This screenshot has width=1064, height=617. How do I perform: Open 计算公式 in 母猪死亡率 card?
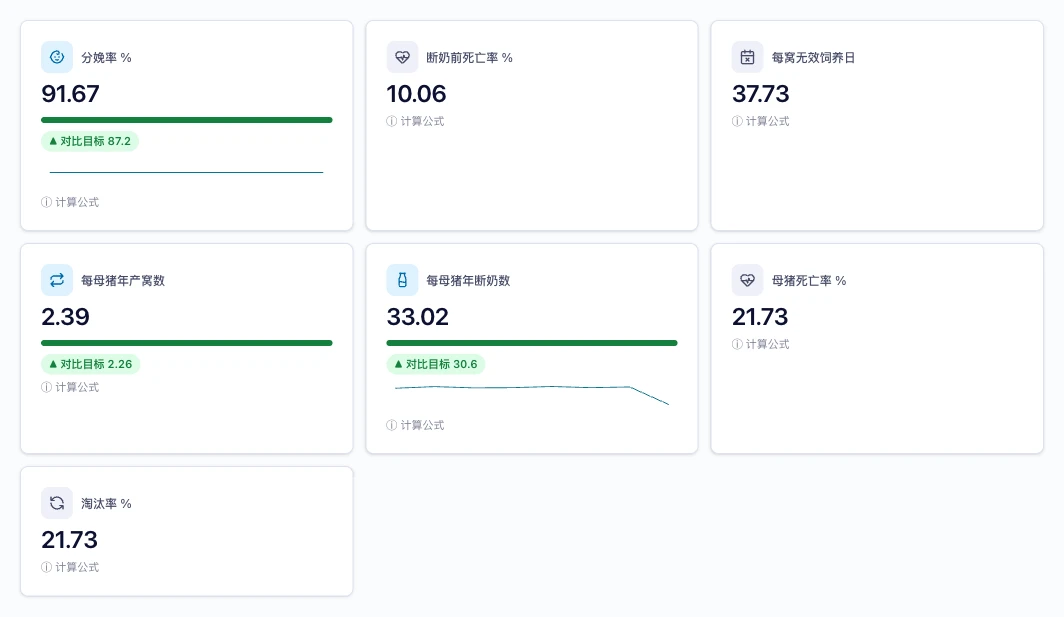[761, 344]
